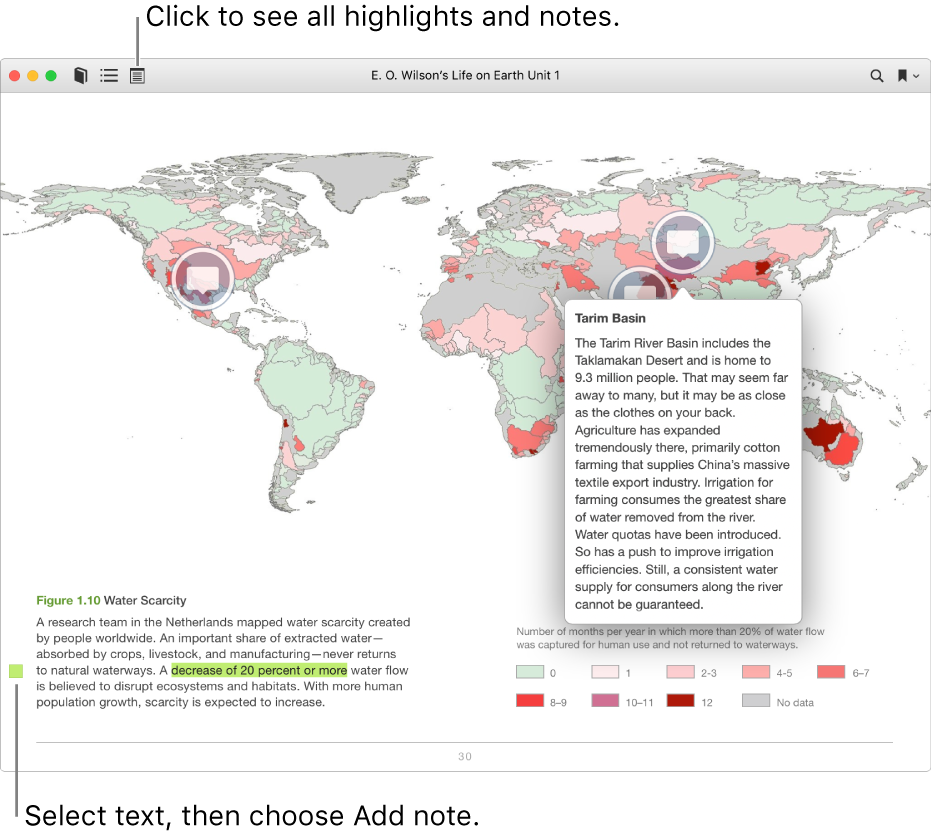
Task: Click the 'Tarim Basin' popover heading
Action: (x=610, y=318)
